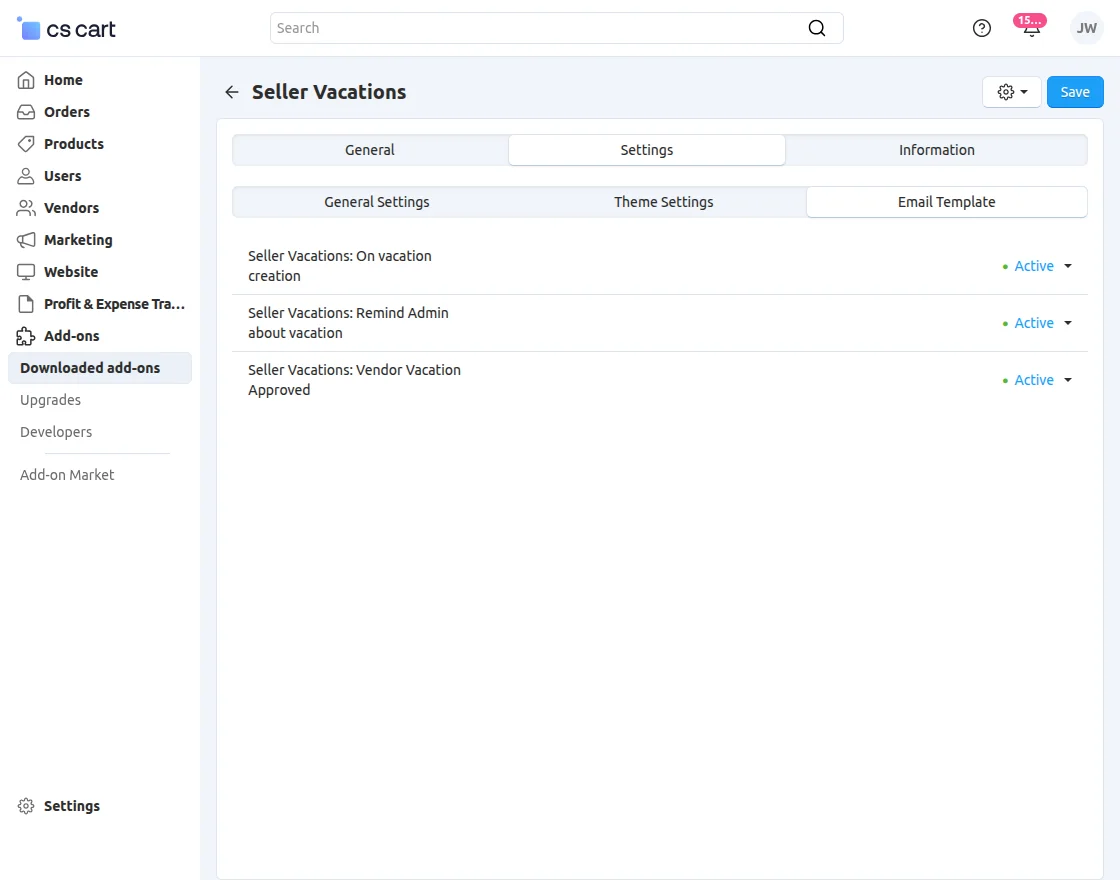Open the gear settings dropdown near Save
This screenshot has width=1120, height=880.
pyautogui.click(x=1011, y=91)
